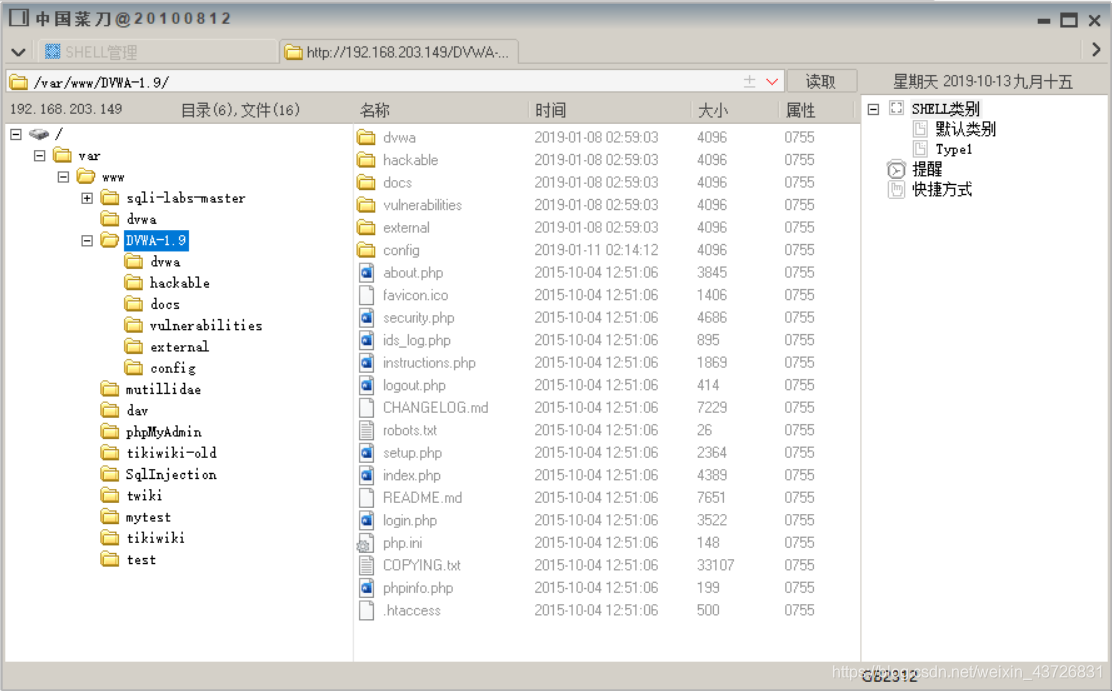
Task: Select test folder in tree
Action: 141,560
